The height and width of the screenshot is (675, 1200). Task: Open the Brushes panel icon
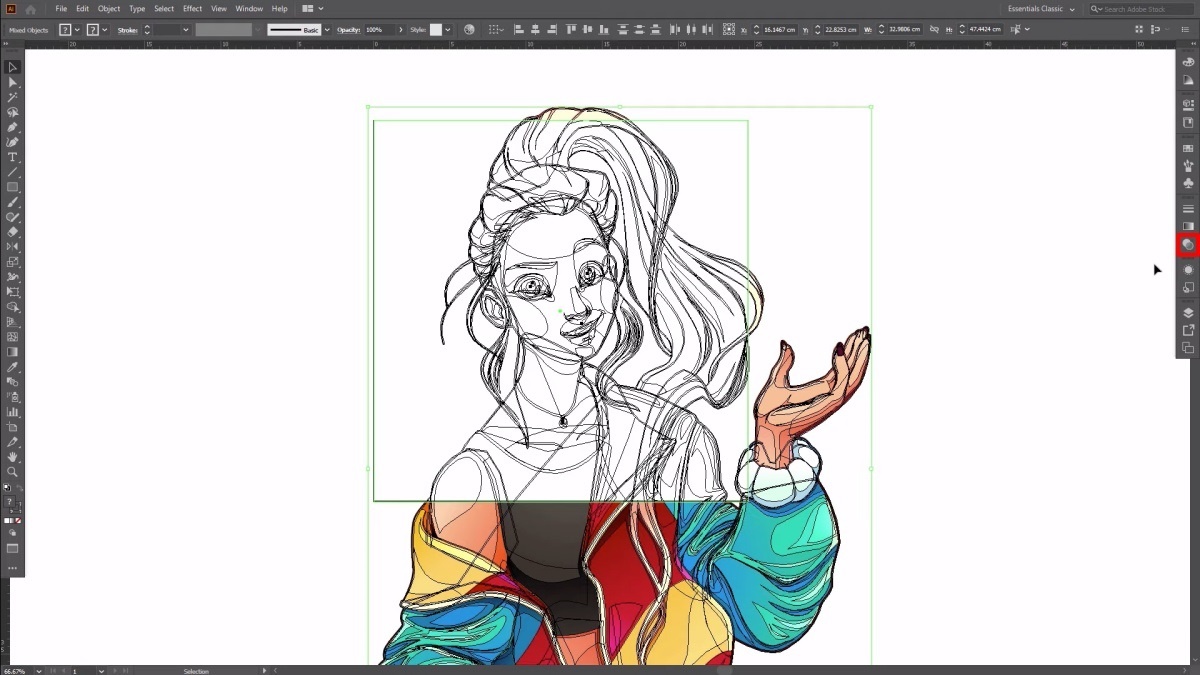1188,166
